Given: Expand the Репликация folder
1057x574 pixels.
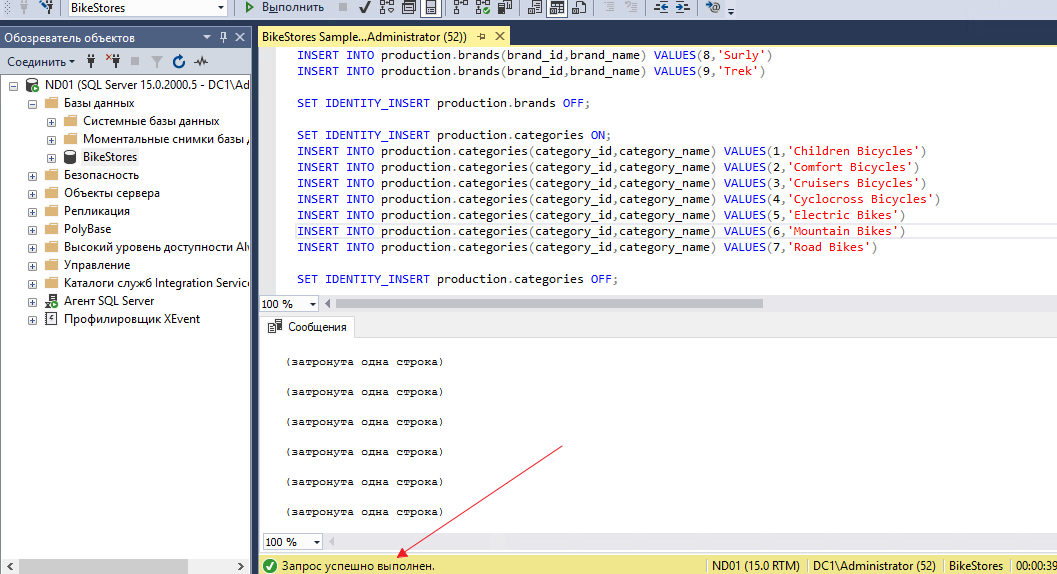Looking at the screenshot, I should [x=32, y=212].
